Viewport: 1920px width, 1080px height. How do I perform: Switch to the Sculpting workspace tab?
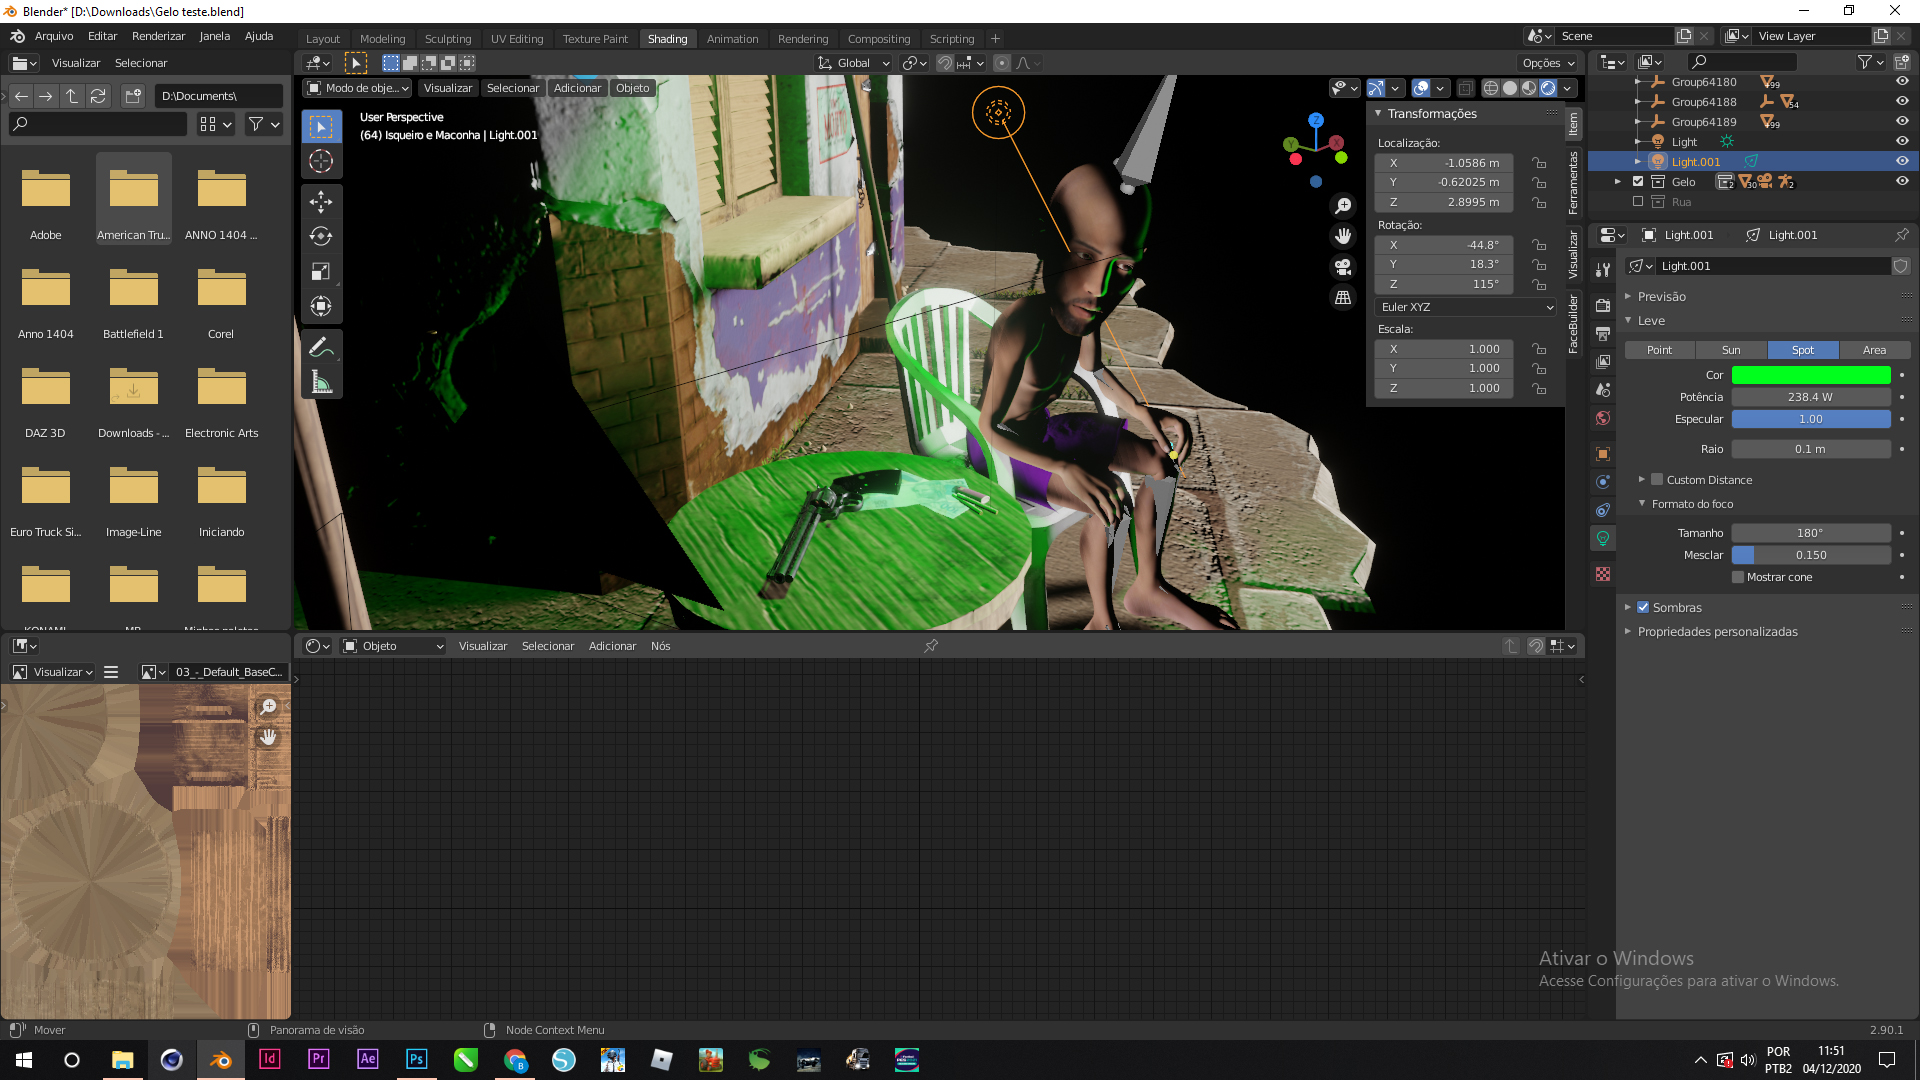(x=447, y=39)
